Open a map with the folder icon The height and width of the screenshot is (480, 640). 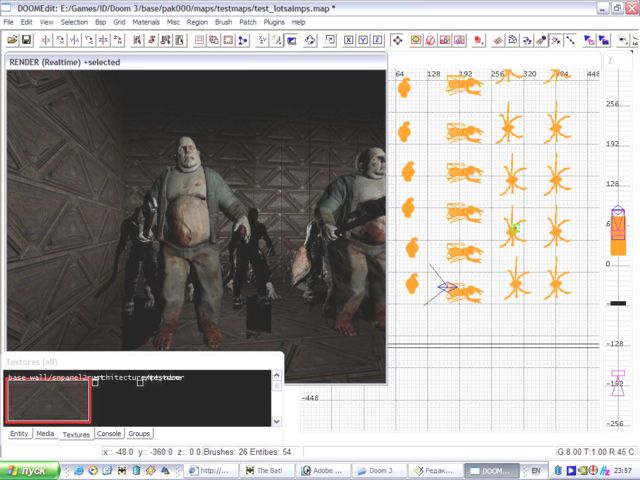(x=12, y=40)
